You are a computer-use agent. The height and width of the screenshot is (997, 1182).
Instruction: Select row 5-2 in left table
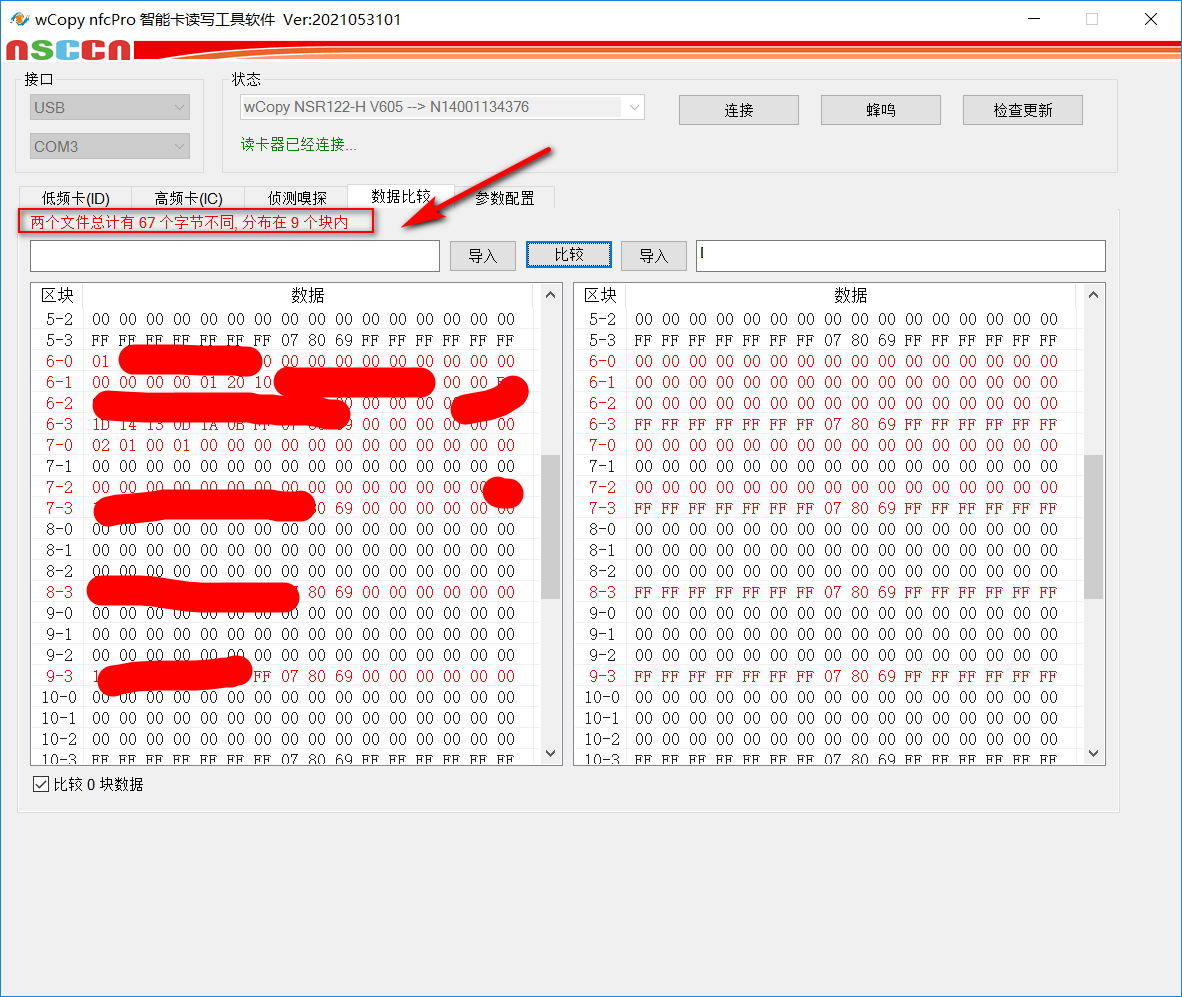pyautogui.click(x=286, y=320)
